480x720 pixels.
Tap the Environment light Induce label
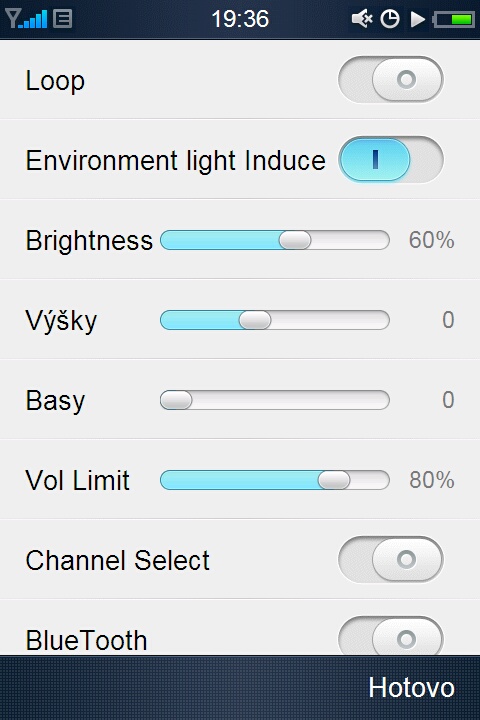175,161
